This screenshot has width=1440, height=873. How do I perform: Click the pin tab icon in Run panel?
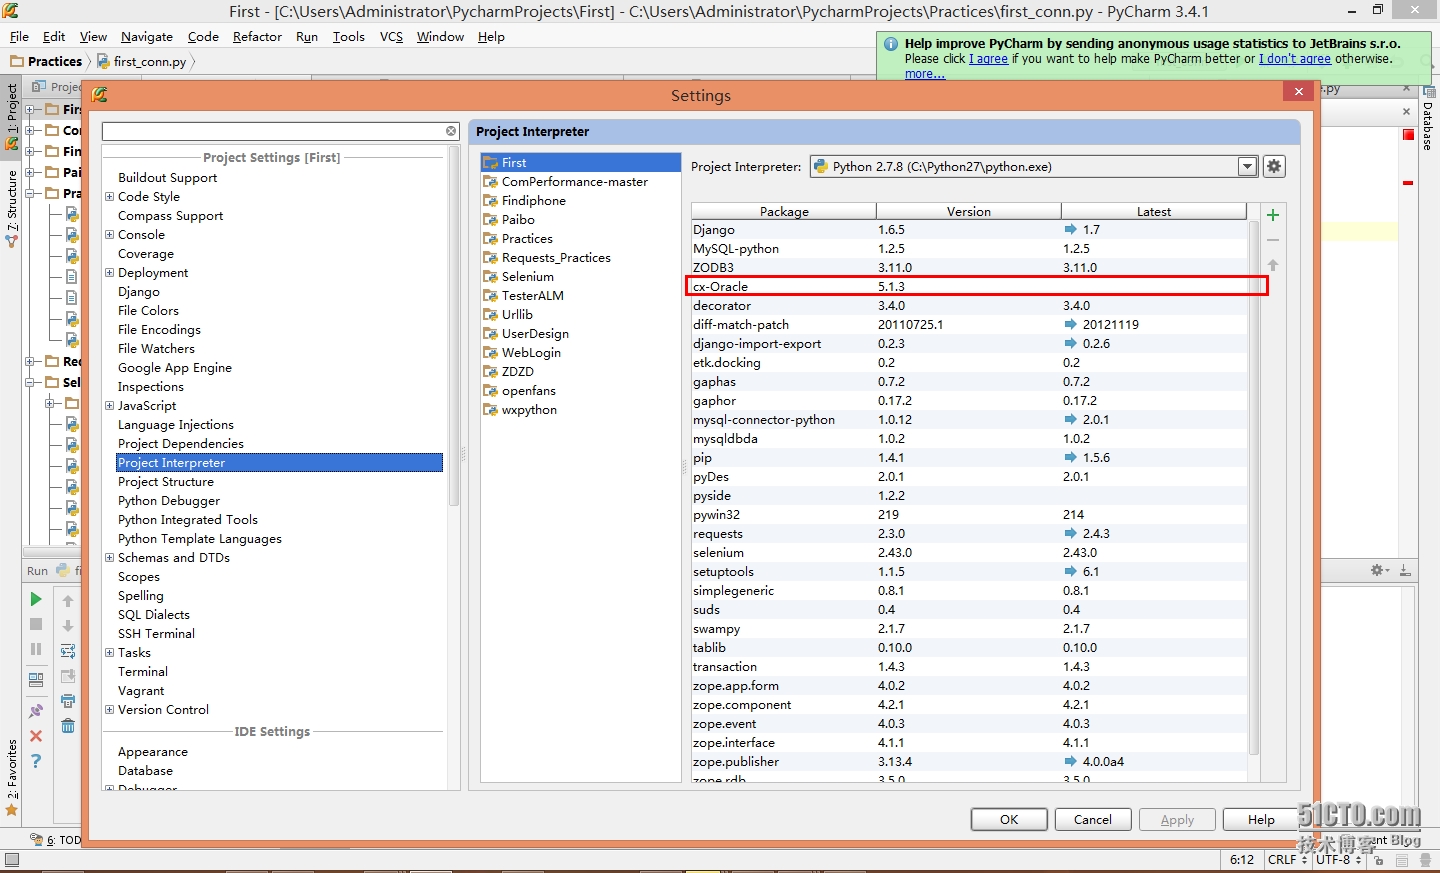point(36,711)
